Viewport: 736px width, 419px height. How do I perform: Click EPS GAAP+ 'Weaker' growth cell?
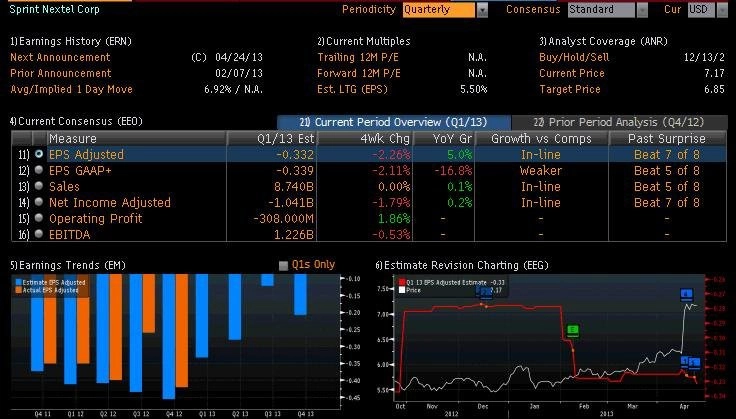click(x=541, y=170)
